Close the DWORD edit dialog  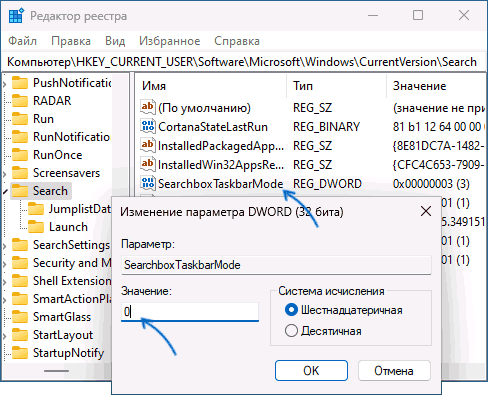click(426, 211)
